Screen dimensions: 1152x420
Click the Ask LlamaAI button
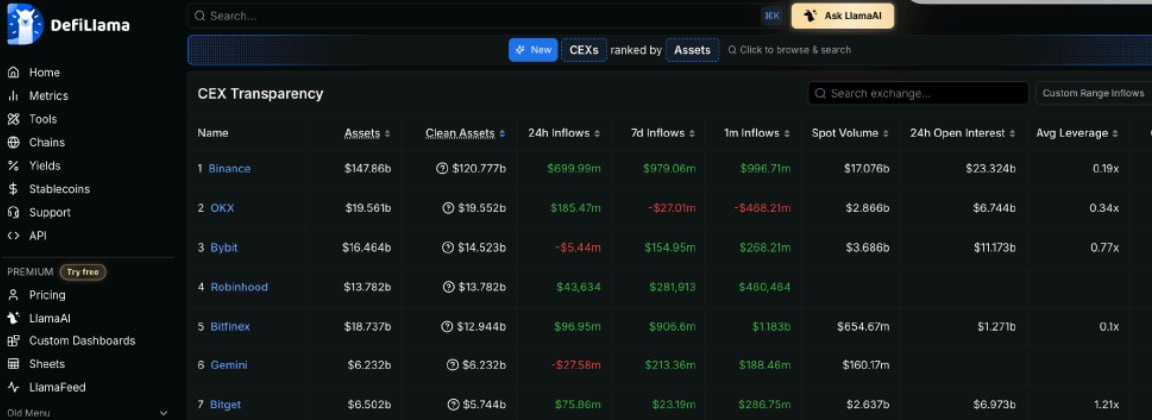coord(842,16)
